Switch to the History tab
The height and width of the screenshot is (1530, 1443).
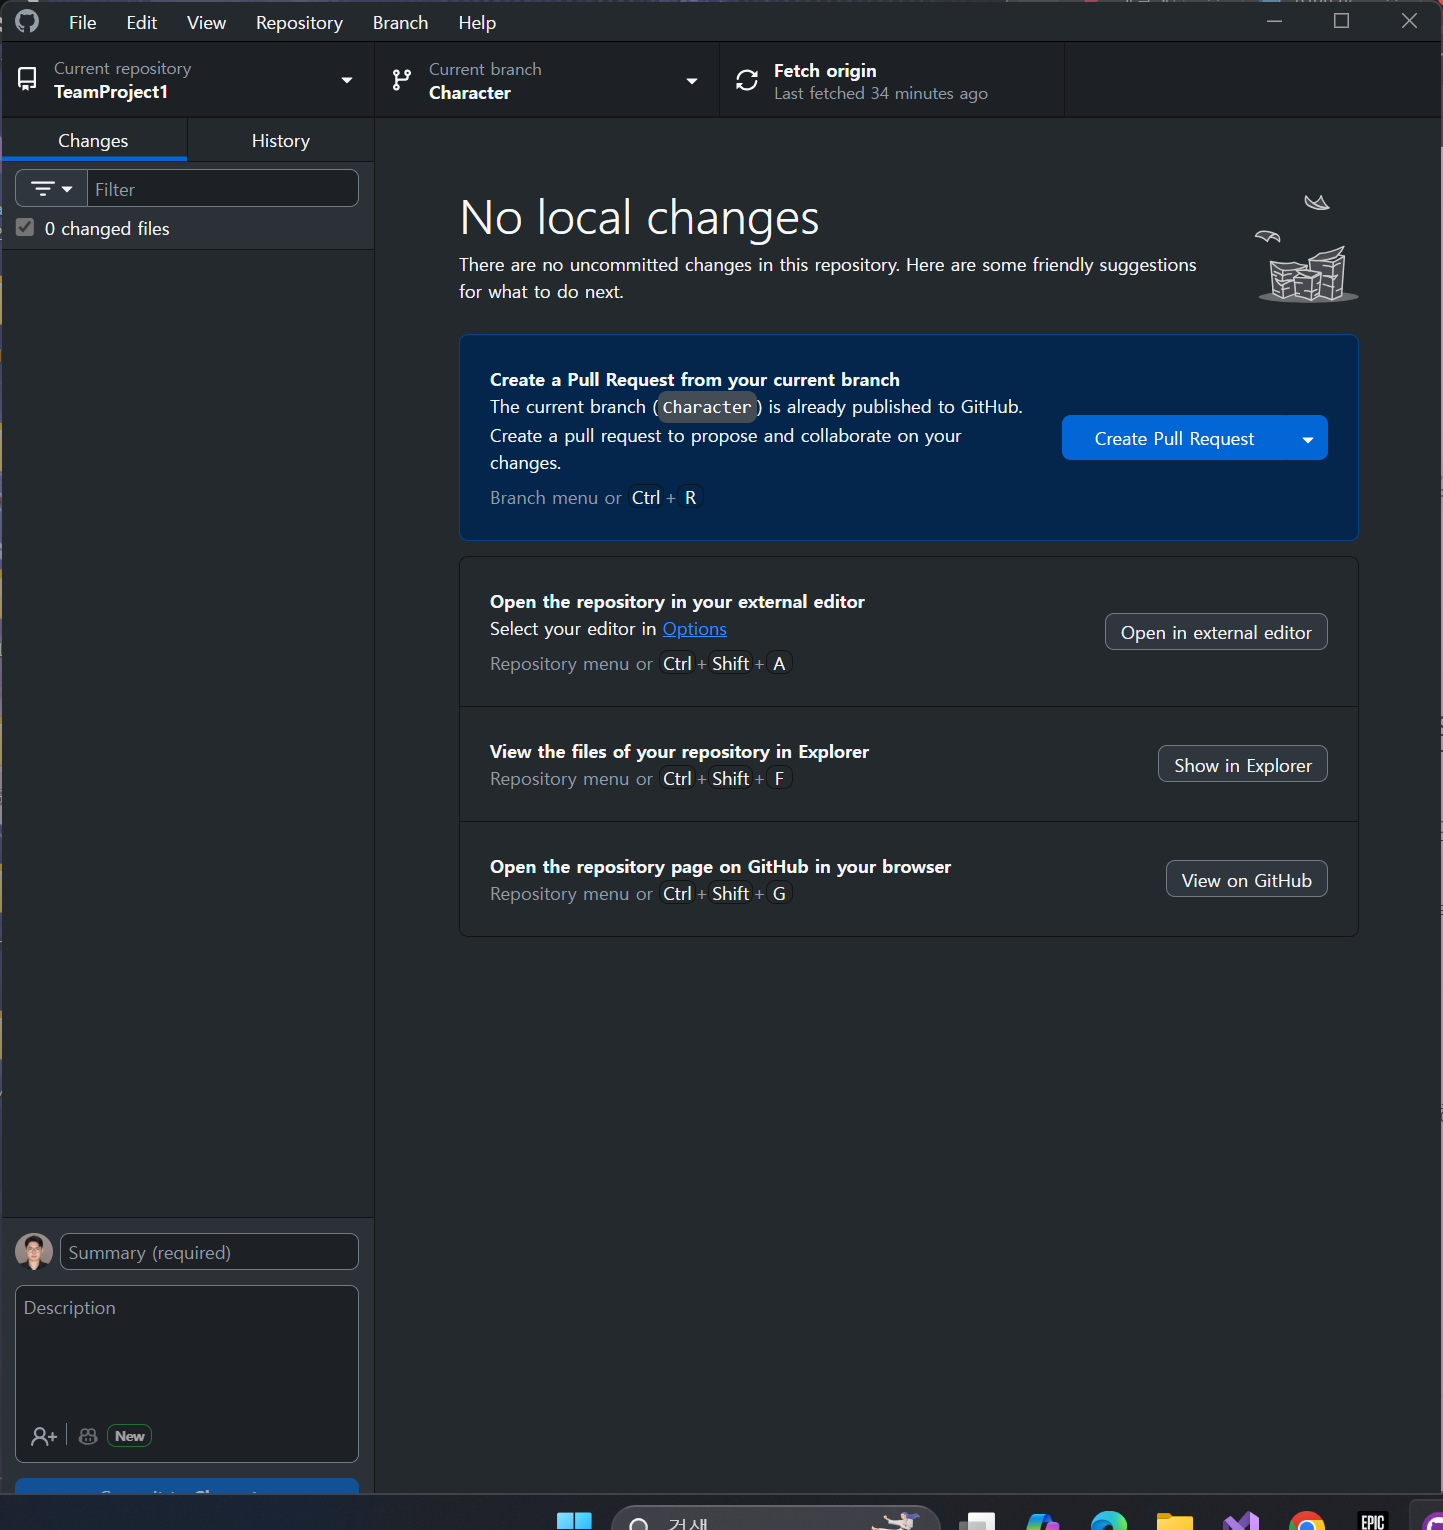(281, 141)
